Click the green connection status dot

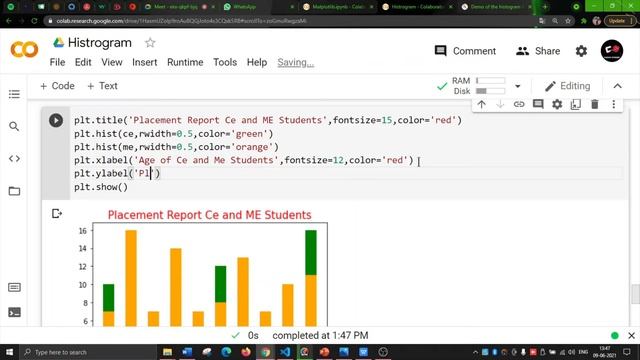click(615, 336)
